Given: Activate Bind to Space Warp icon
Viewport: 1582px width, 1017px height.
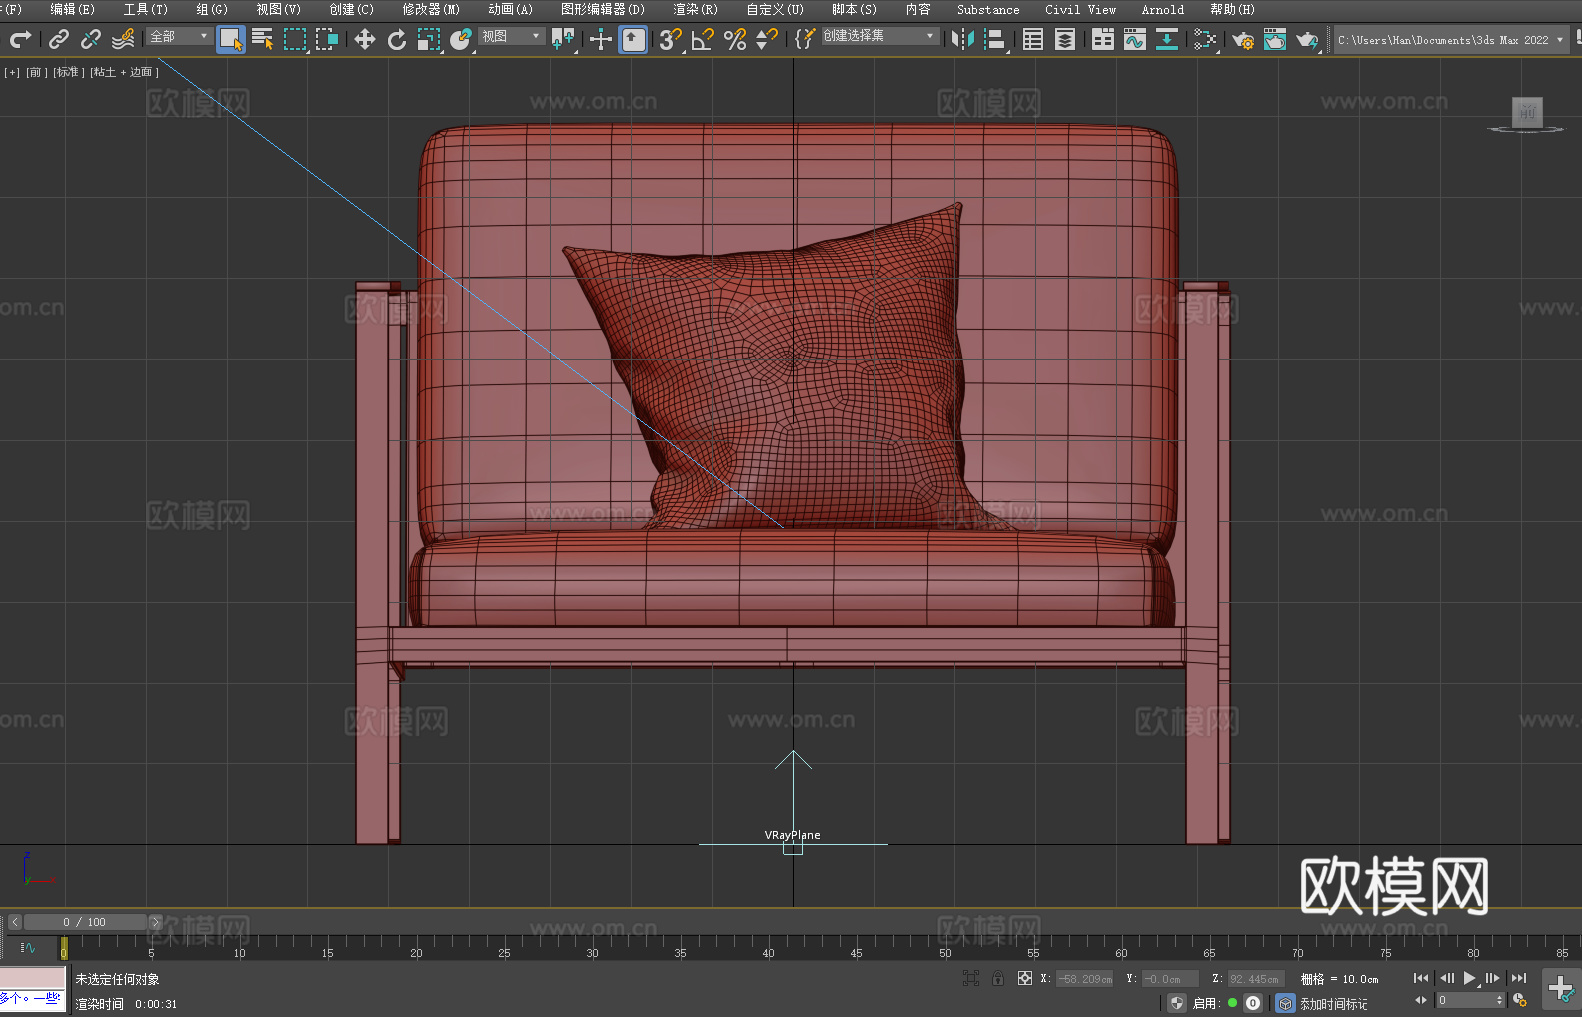Looking at the screenshot, I should tap(123, 39).
